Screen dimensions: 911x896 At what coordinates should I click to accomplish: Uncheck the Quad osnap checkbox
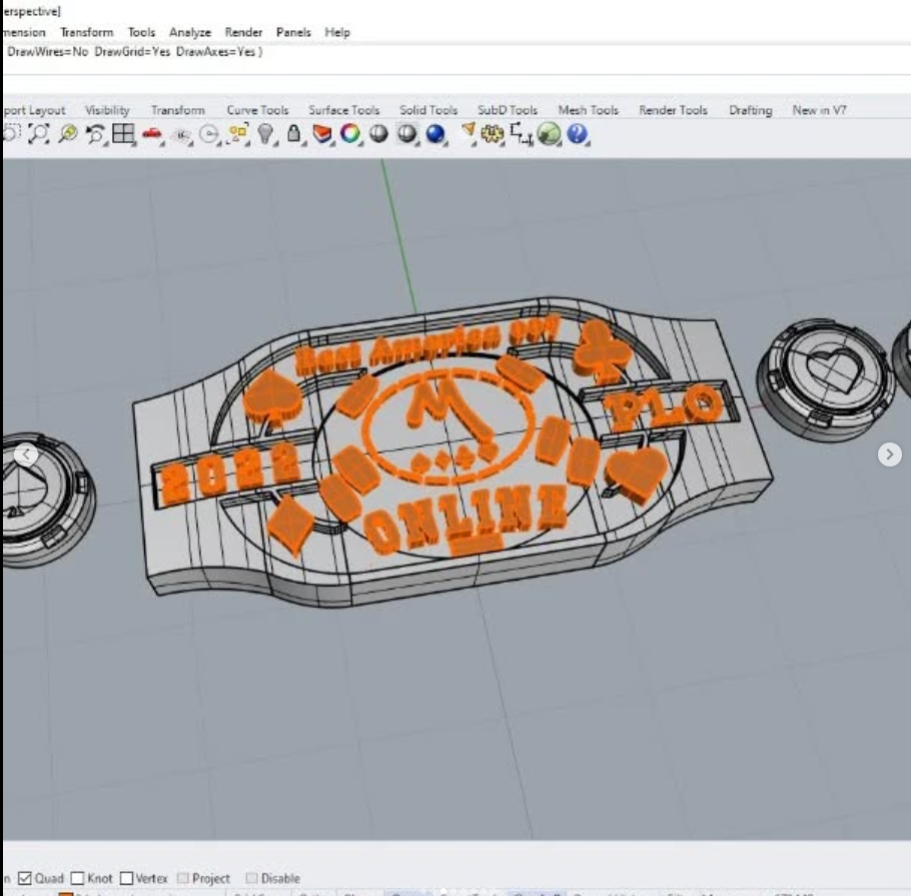coord(26,878)
